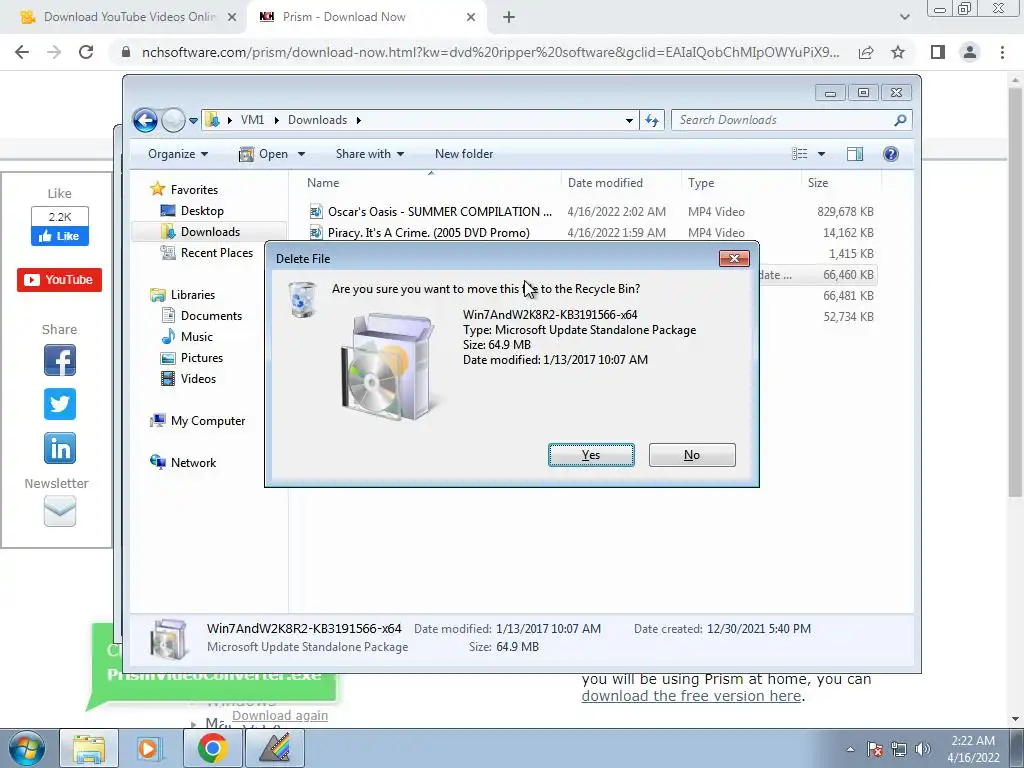Show hidden system tray icons
The image size is (1024, 768).
[850, 749]
